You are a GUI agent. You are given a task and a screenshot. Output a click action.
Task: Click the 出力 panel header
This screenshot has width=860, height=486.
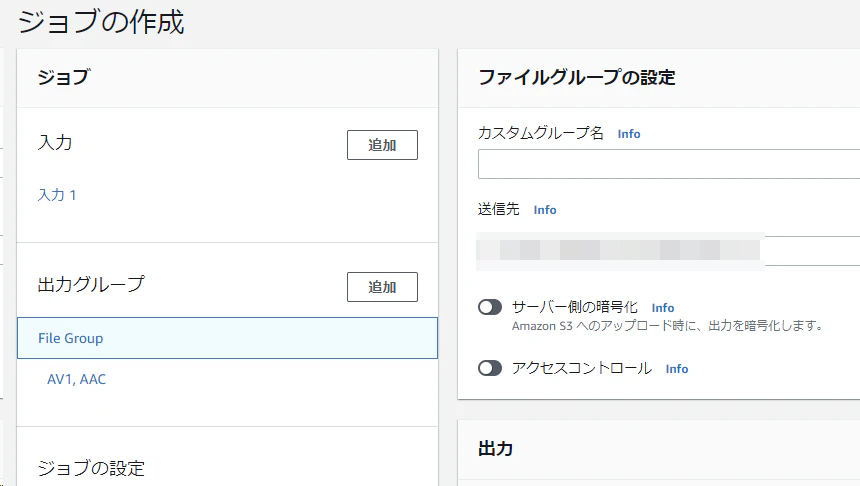(x=495, y=449)
